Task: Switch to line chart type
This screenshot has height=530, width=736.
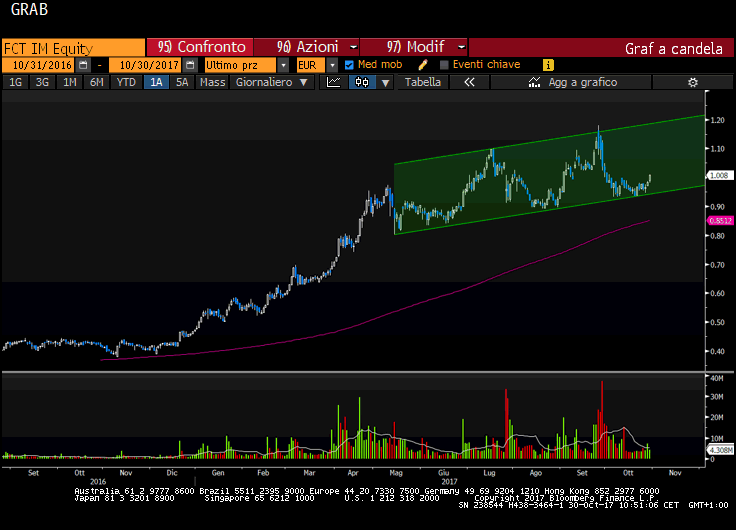Action: pyautogui.click(x=335, y=83)
